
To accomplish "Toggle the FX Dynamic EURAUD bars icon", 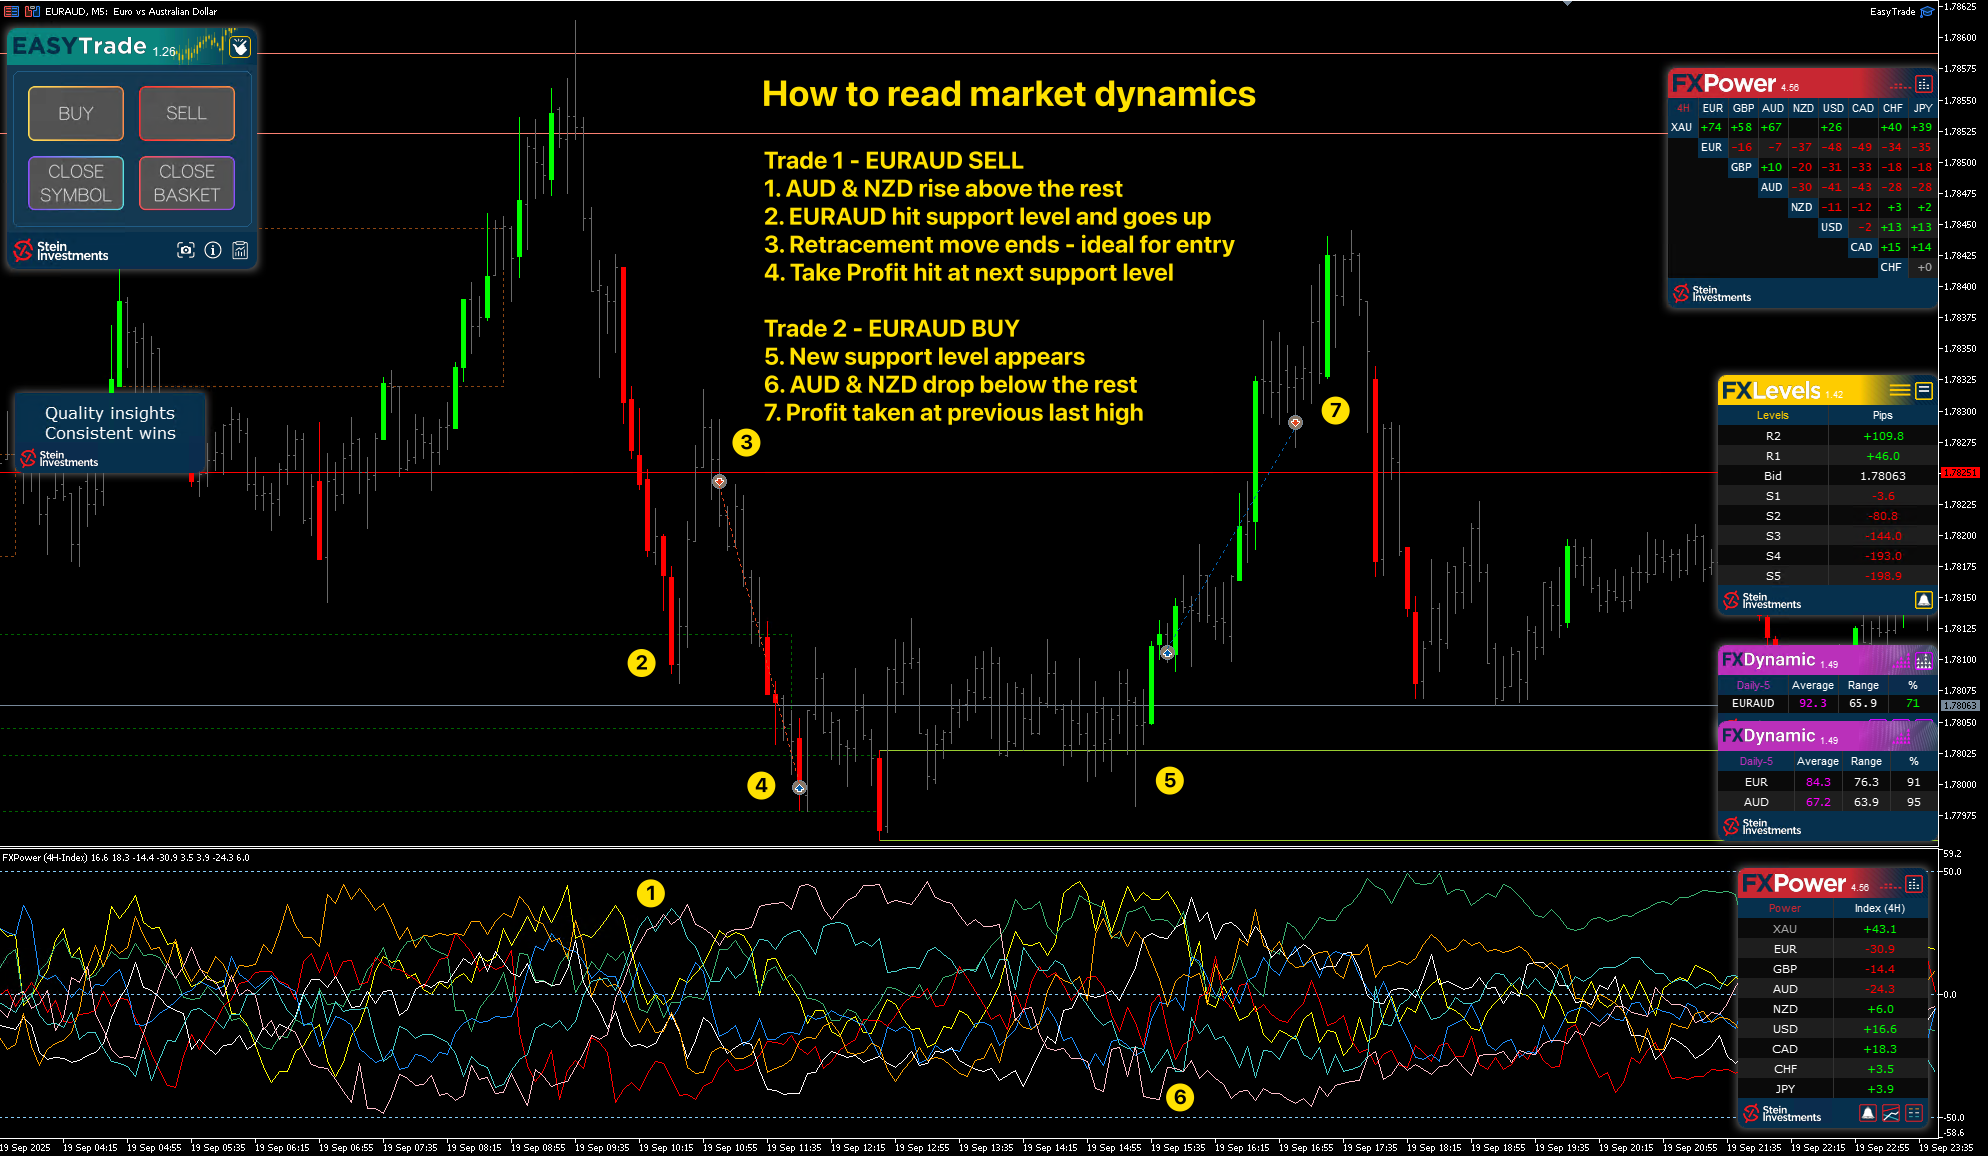I will 1923,660.
